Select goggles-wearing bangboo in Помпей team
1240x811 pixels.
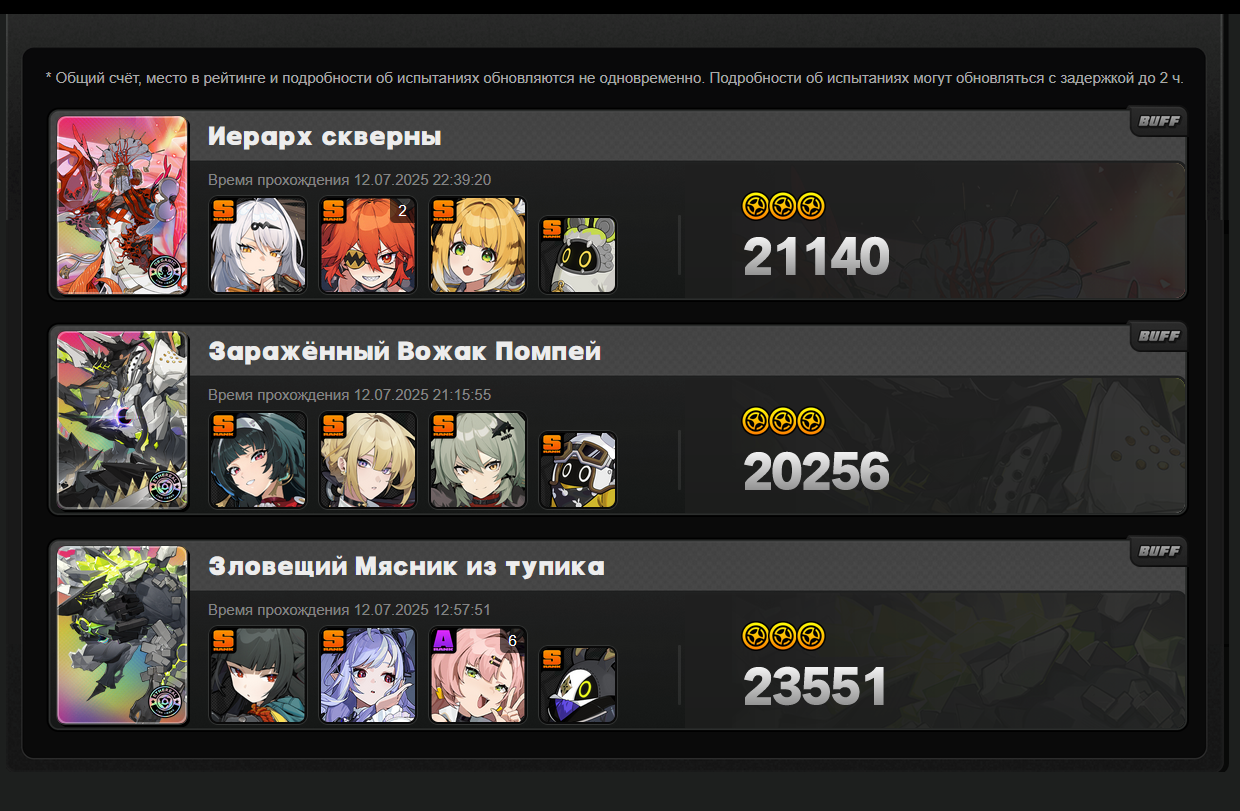point(578,471)
